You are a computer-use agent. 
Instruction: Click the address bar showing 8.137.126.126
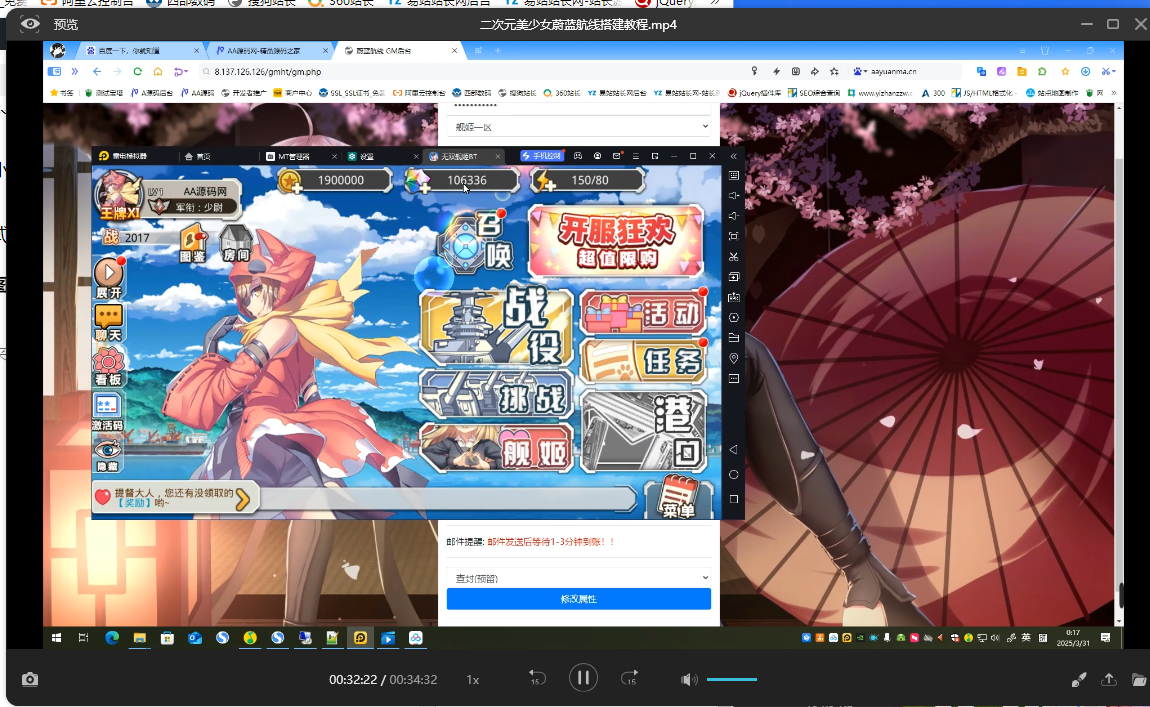pos(469,71)
